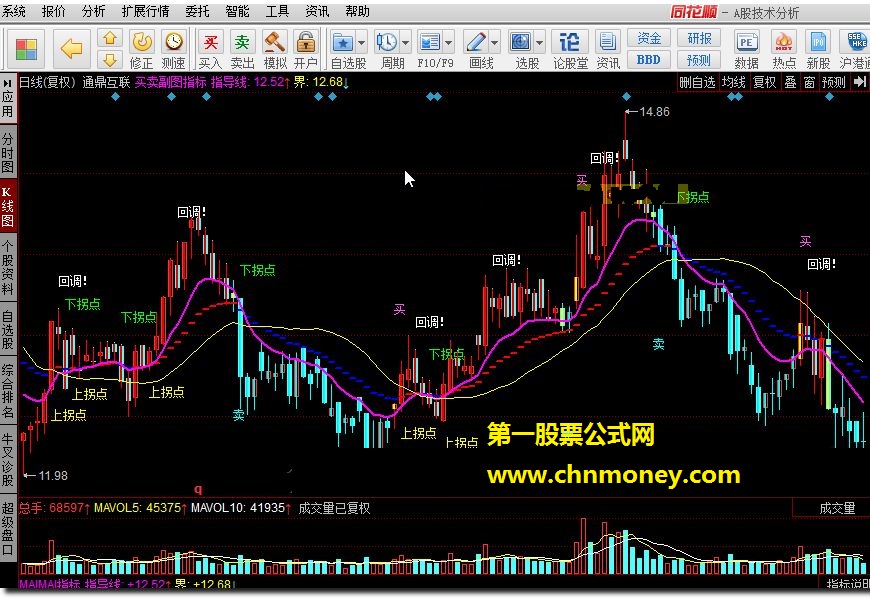Go back with the yellow left arrow
870x599 pixels.
(72, 49)
